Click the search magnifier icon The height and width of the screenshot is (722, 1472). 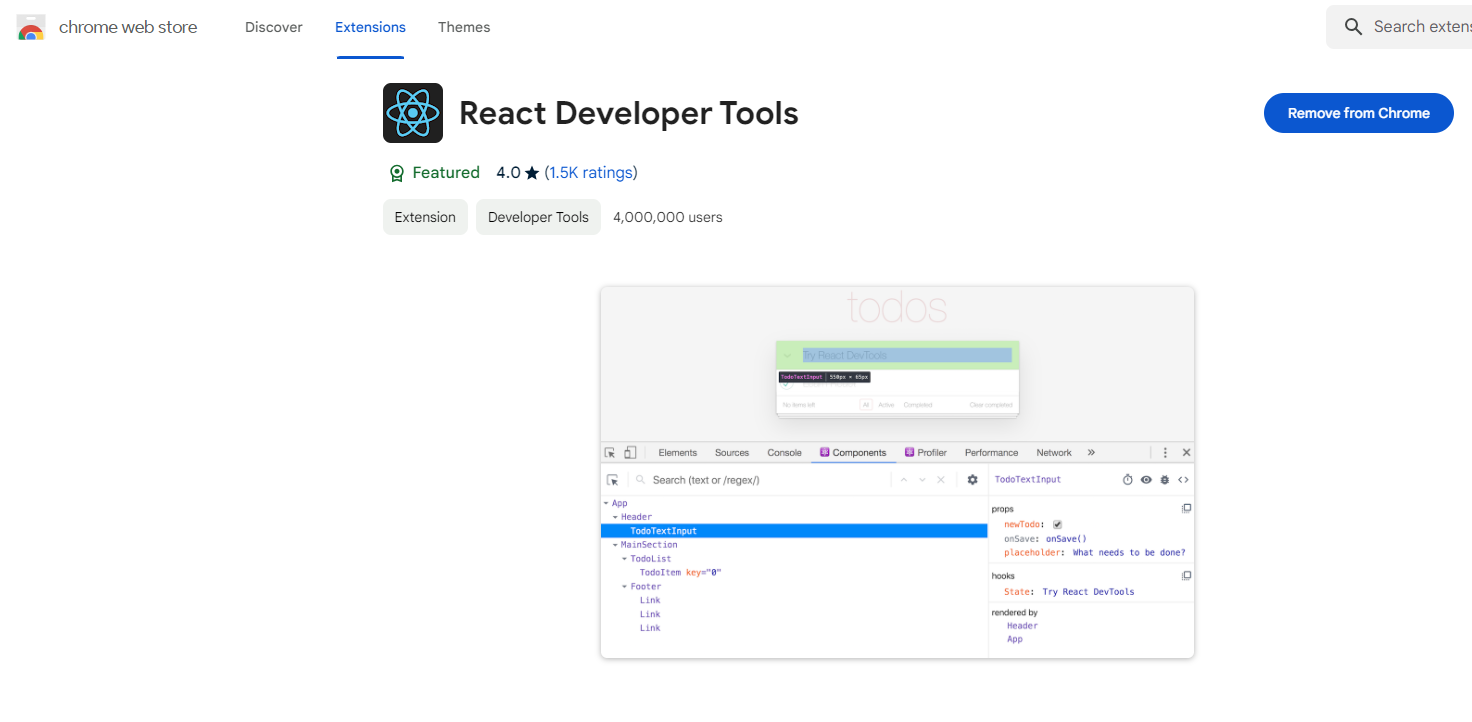tap(1354, 27)
